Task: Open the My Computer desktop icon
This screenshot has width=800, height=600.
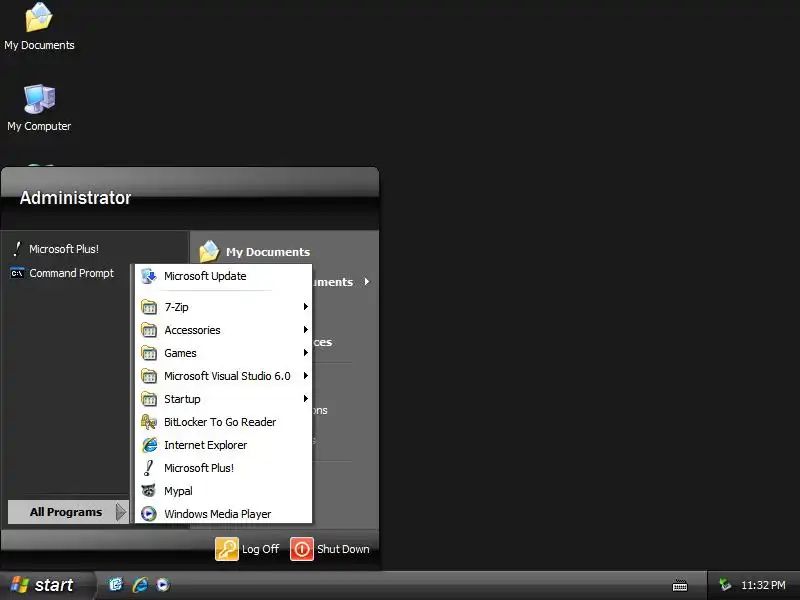Action: 39,108
